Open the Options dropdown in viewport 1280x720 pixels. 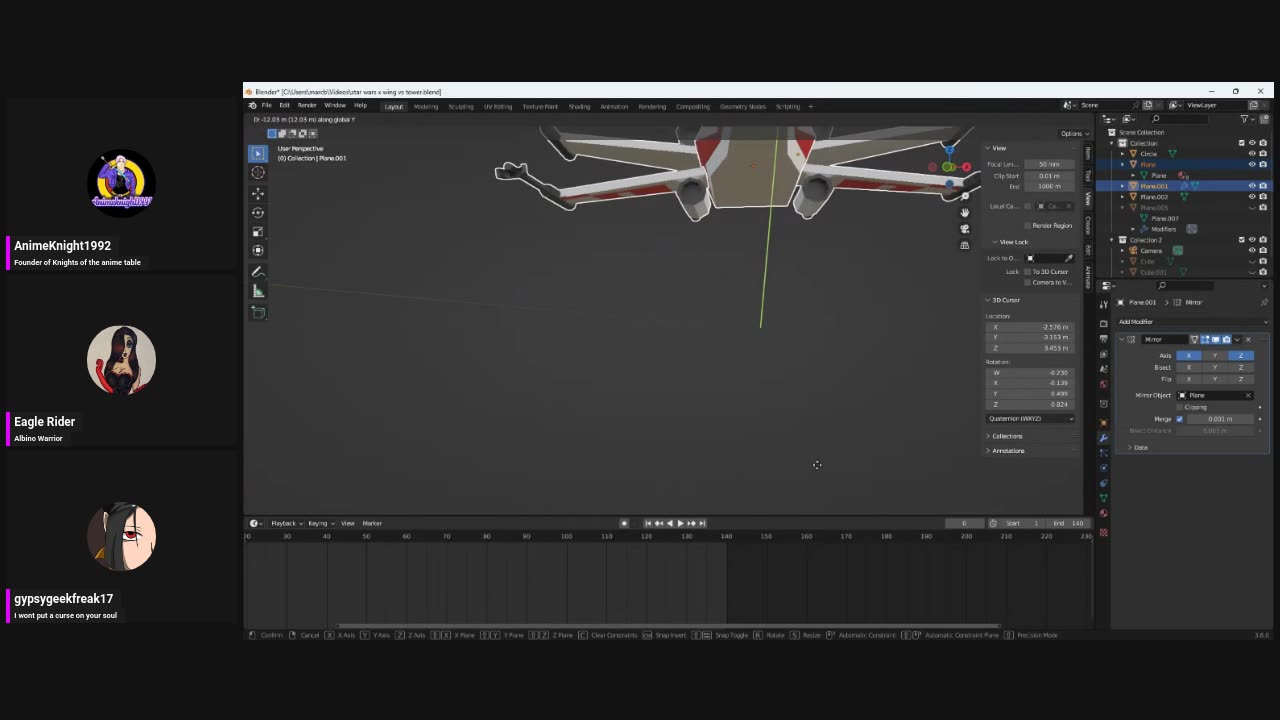click(1073, 133)
